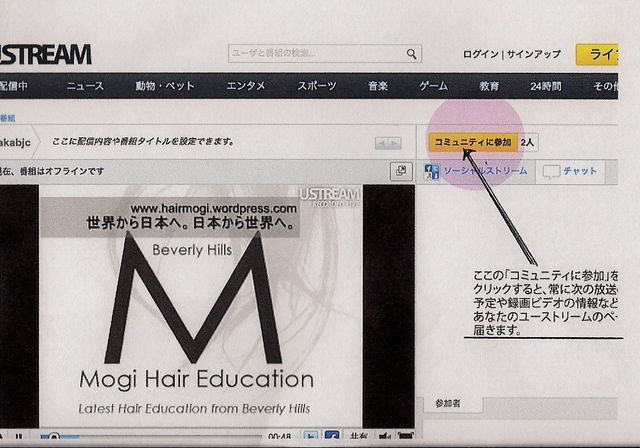The width and height of the screenshot is (640, 448).
Task: Click the コミュニティに参加 button
Action: click(473, 143)
